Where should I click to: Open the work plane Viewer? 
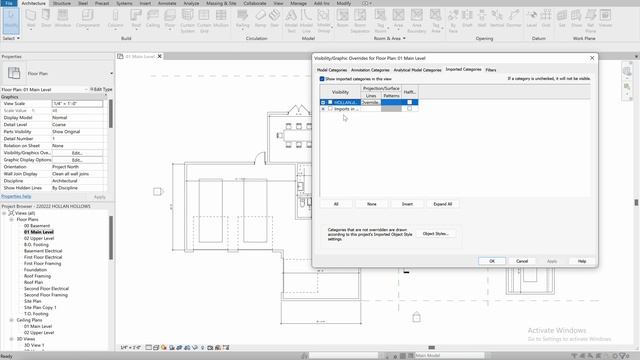point(605,19)
